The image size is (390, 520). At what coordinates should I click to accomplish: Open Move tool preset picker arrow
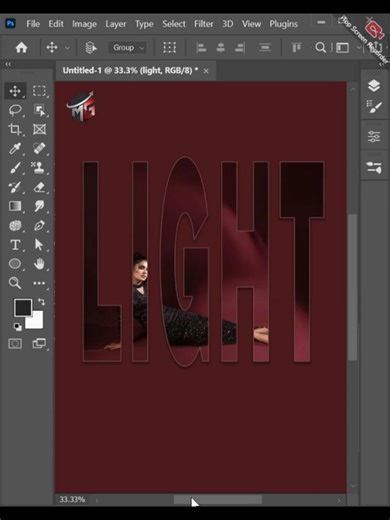[67, 48]
